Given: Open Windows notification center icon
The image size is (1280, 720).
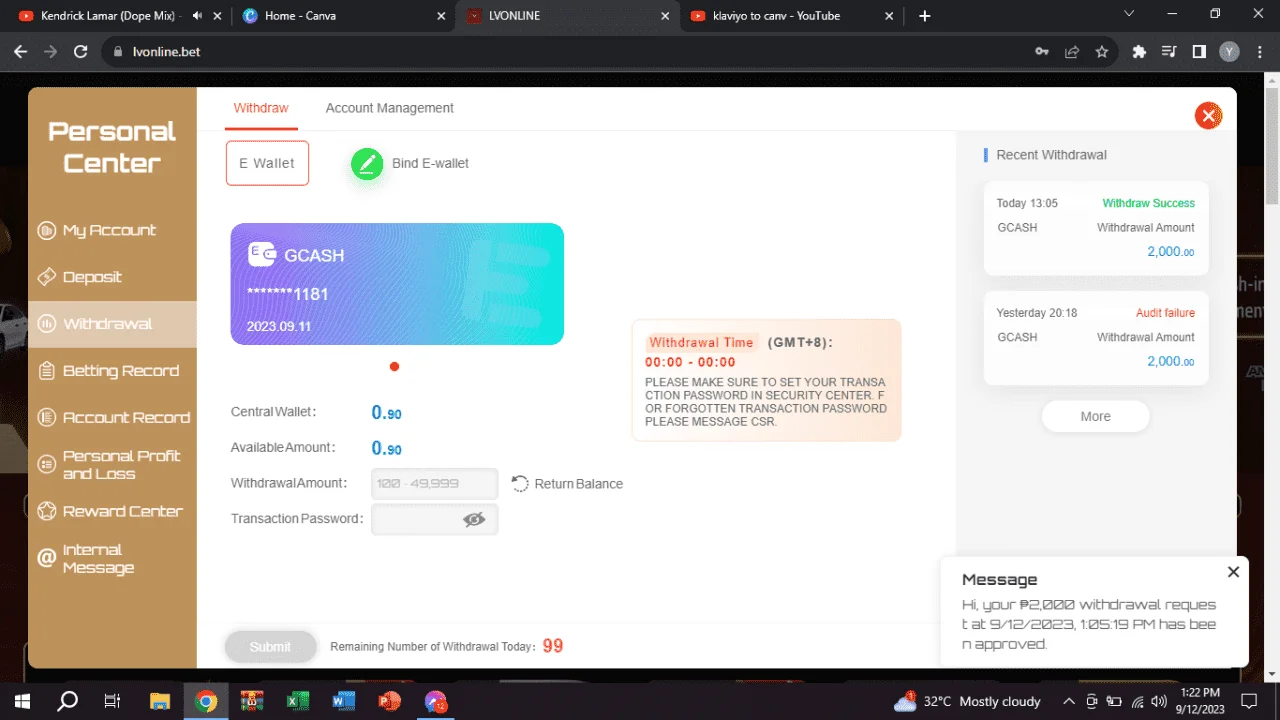Looking at the screenshot, I should [x=1248, y=701].
